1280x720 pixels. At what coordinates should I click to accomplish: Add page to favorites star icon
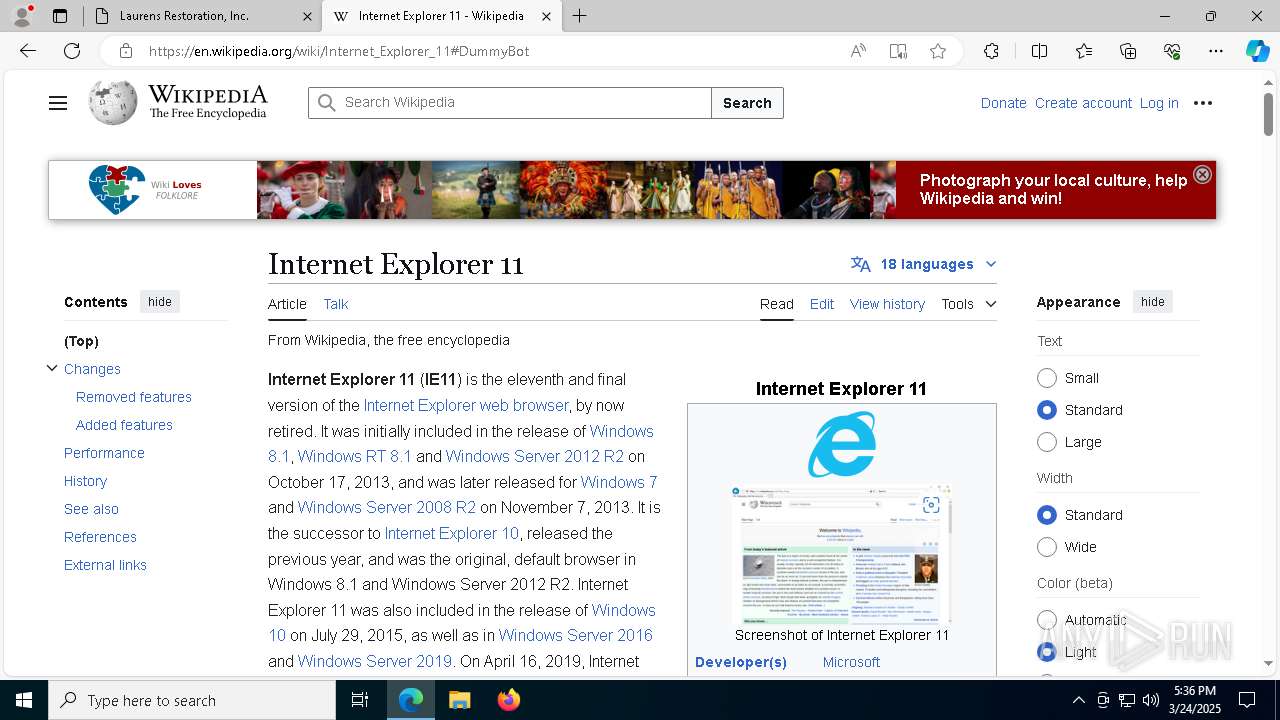click(938, 51)
